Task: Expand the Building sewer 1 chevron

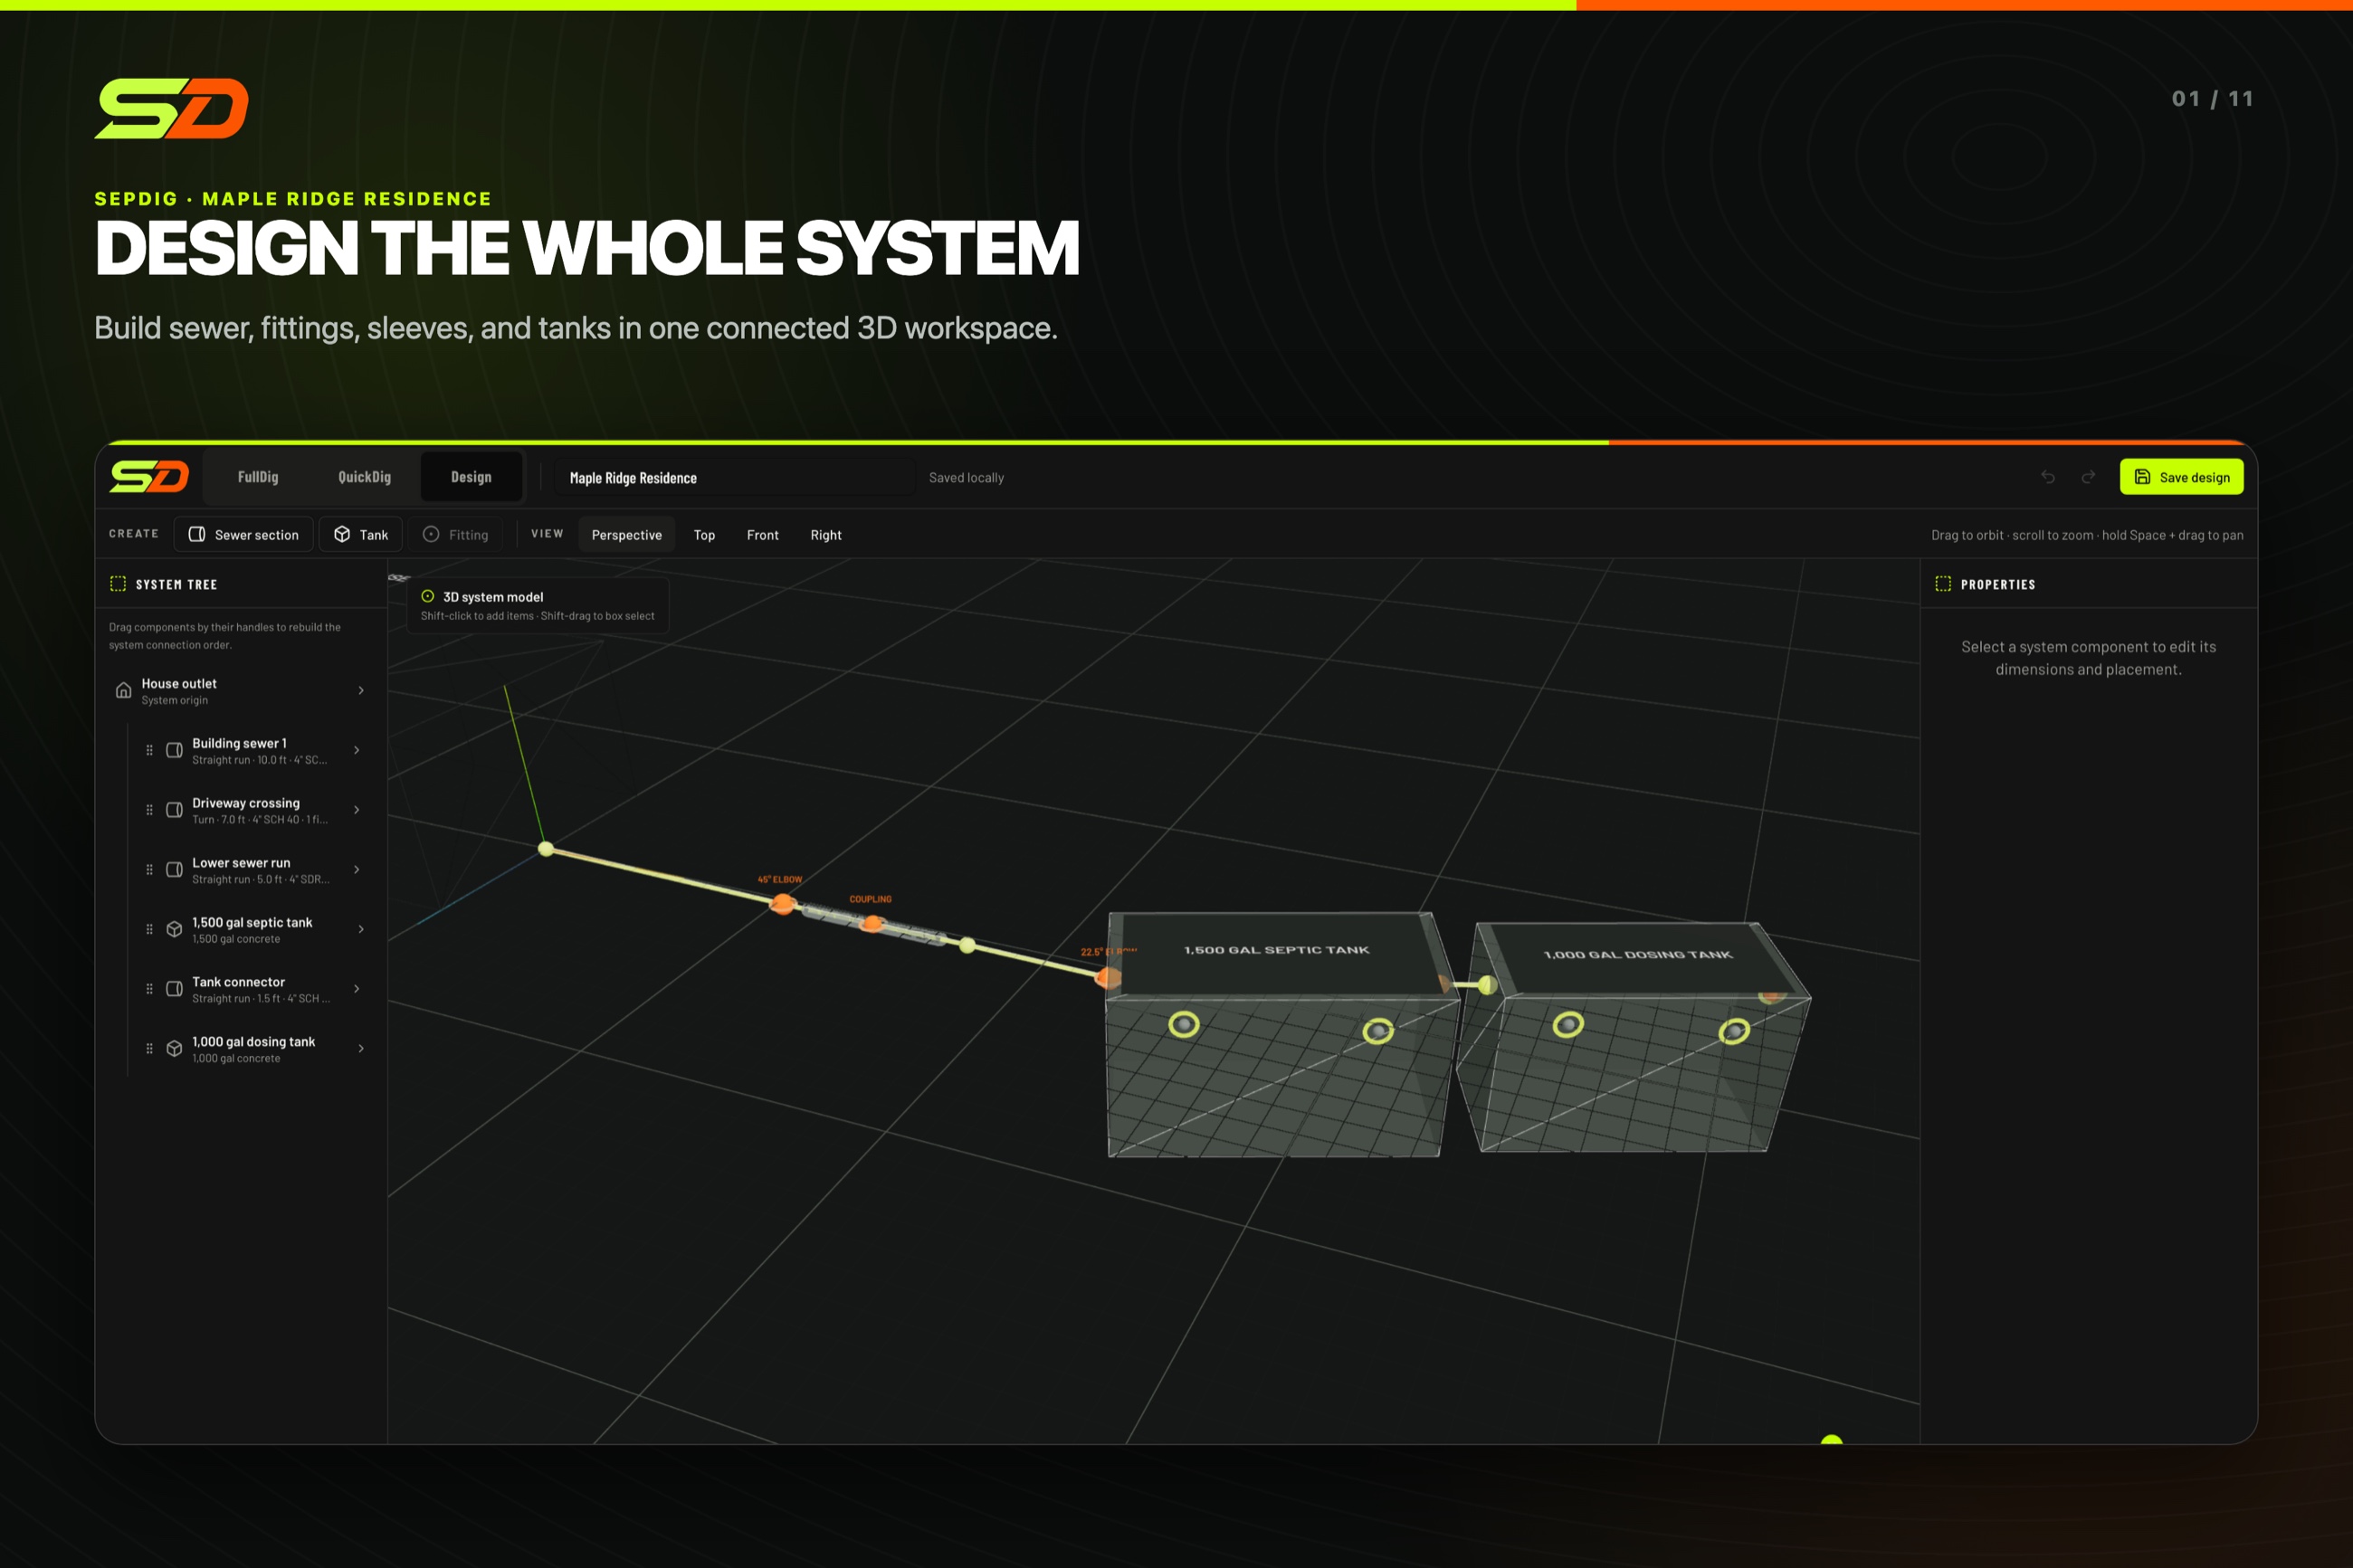Action: 357,750
